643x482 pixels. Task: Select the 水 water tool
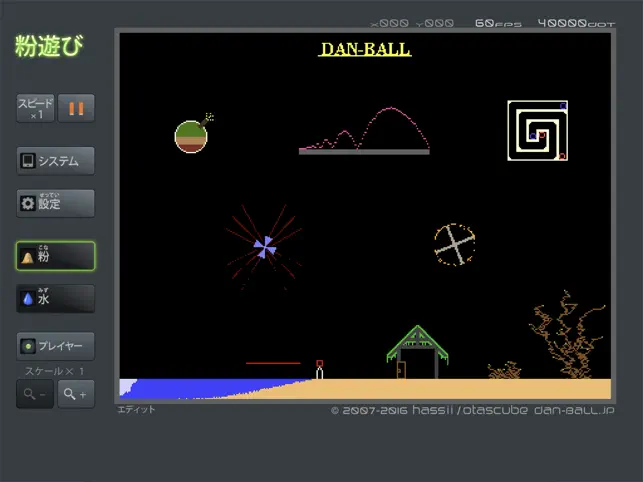(55, 299)
